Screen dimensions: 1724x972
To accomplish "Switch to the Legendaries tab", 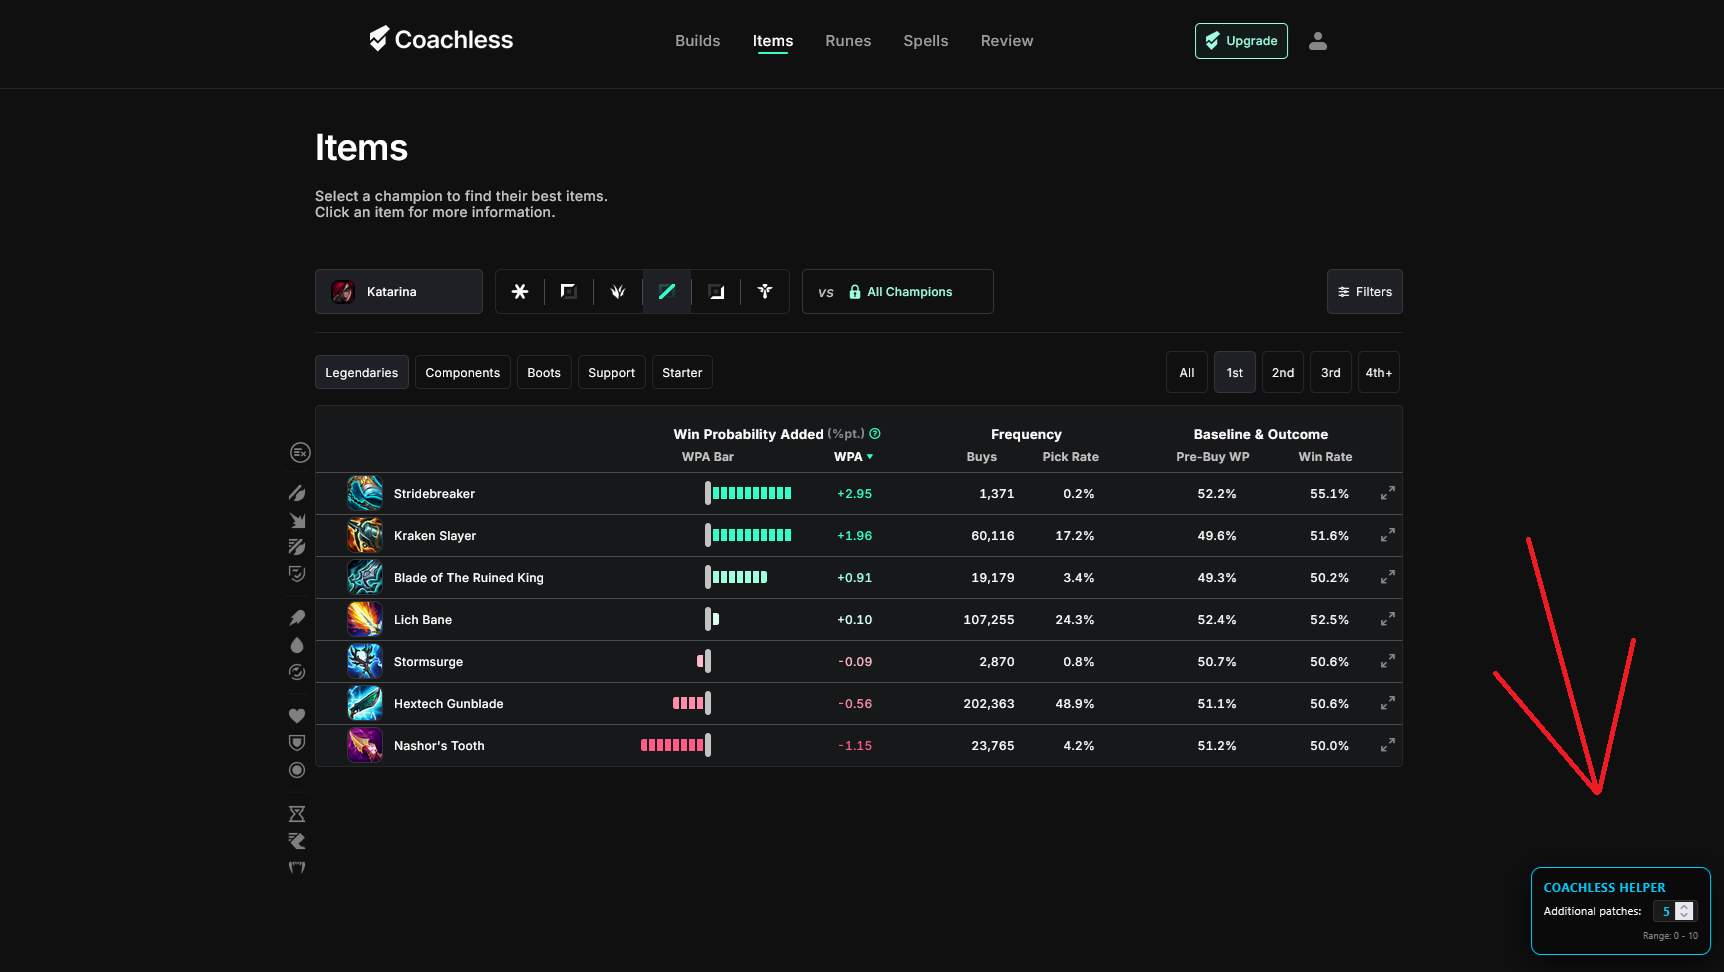I will click(x=362, y=373).
